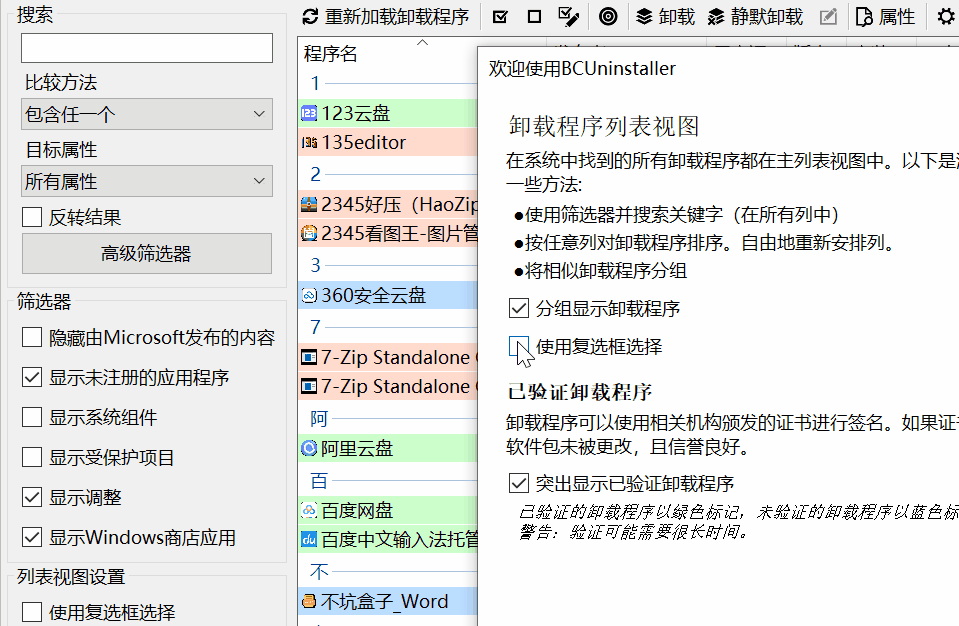The image size is (959, 626).
Task: Click the 阿里云盘 app icon
Action: coord(309,449)
